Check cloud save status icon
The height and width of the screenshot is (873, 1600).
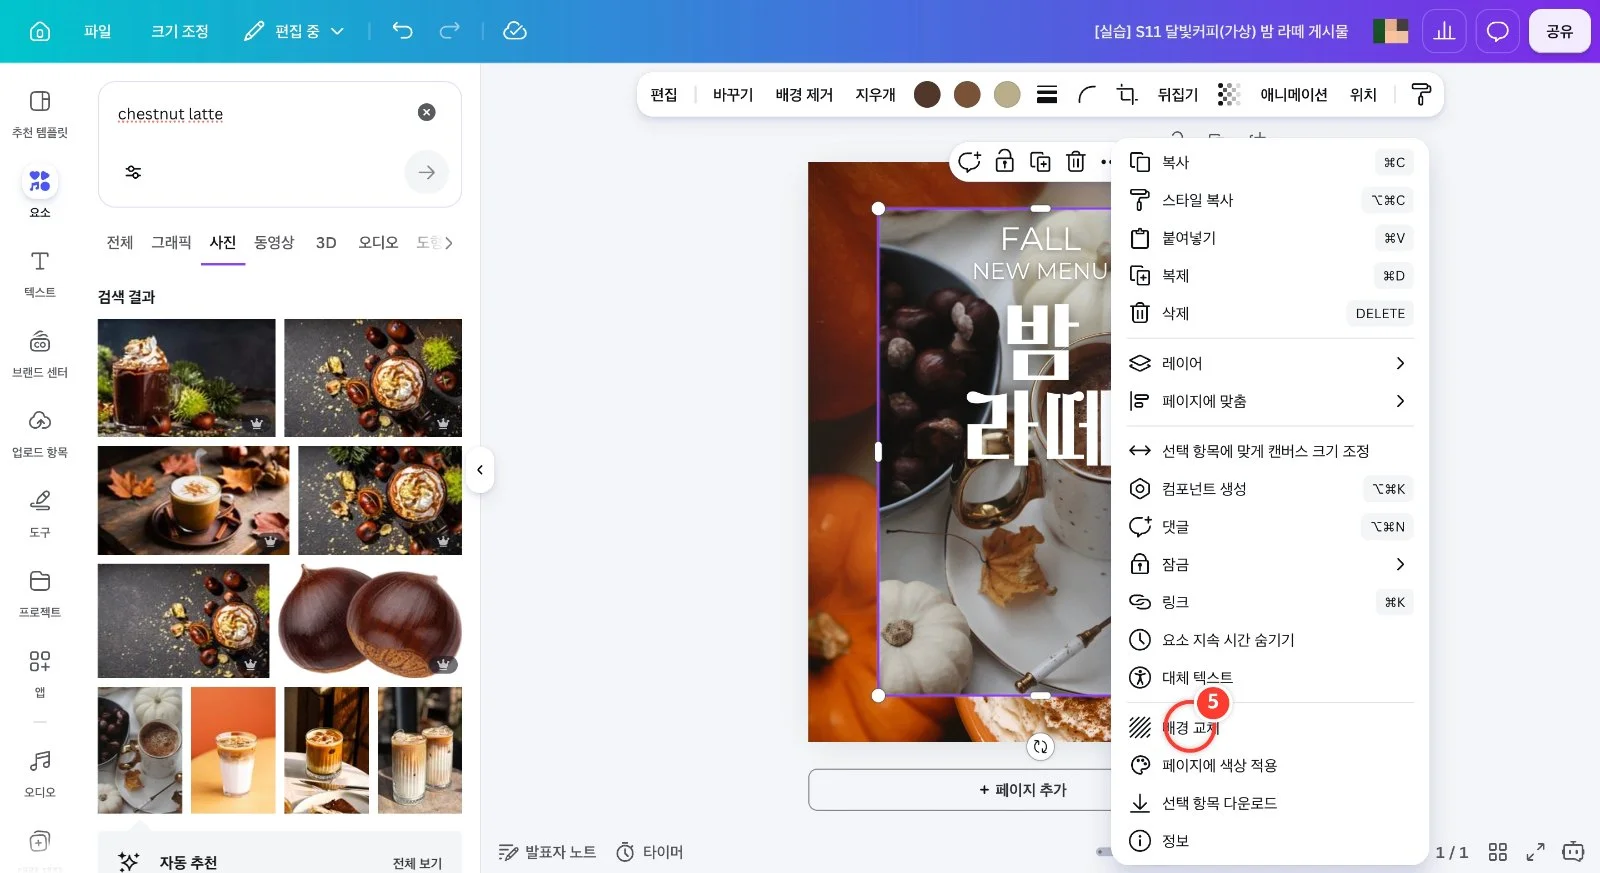515,31
